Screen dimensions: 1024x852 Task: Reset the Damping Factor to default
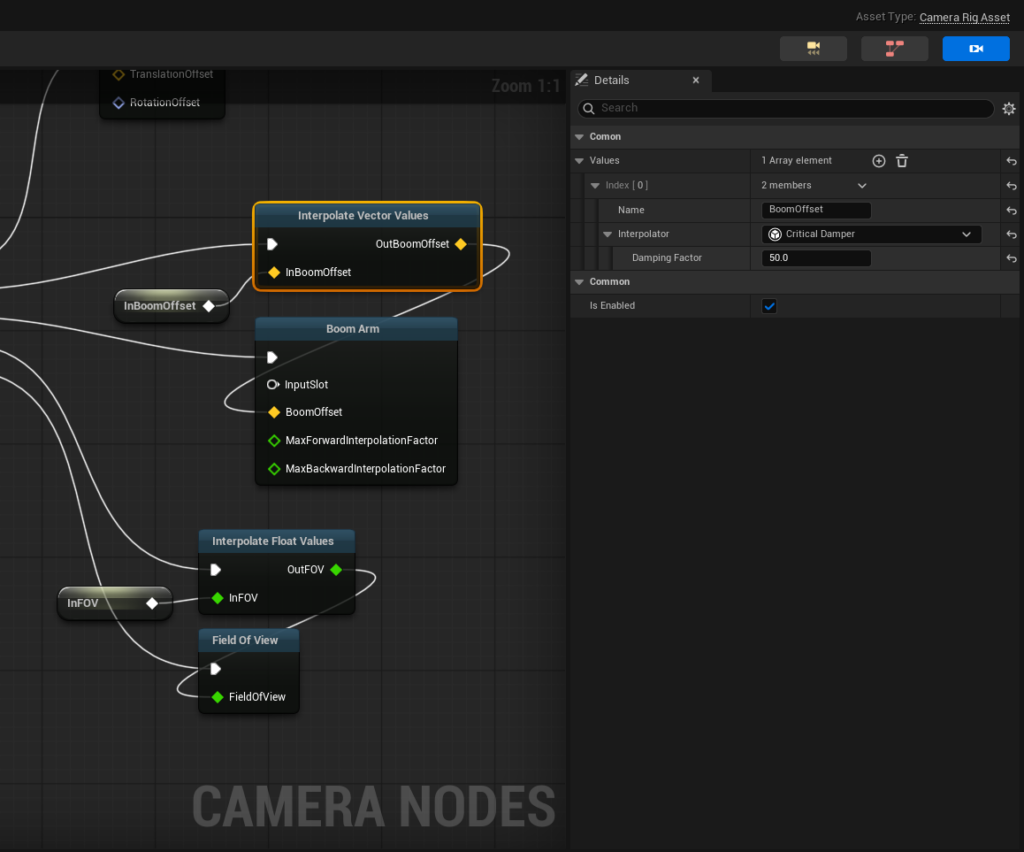coord(1012,259)
